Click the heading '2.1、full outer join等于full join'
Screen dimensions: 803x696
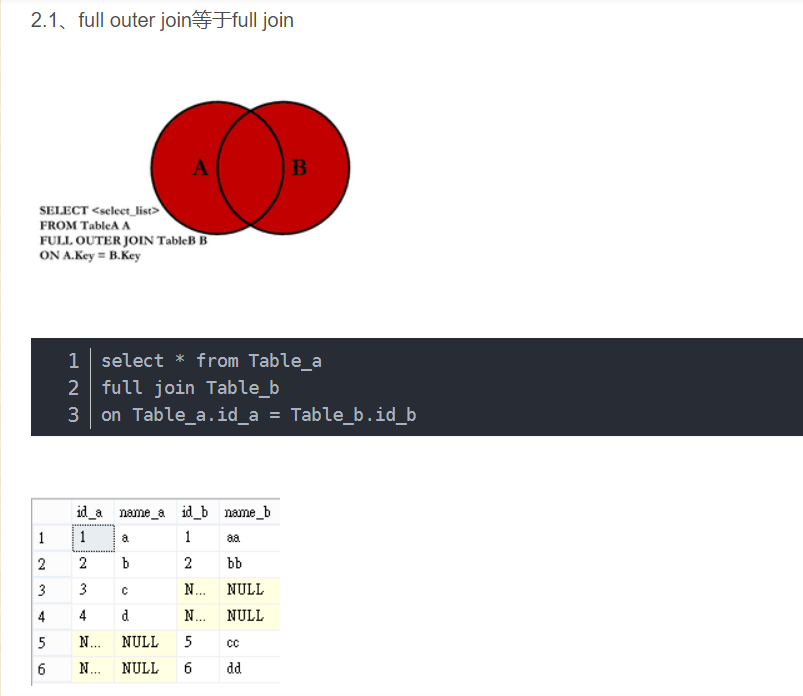[162, 20]
